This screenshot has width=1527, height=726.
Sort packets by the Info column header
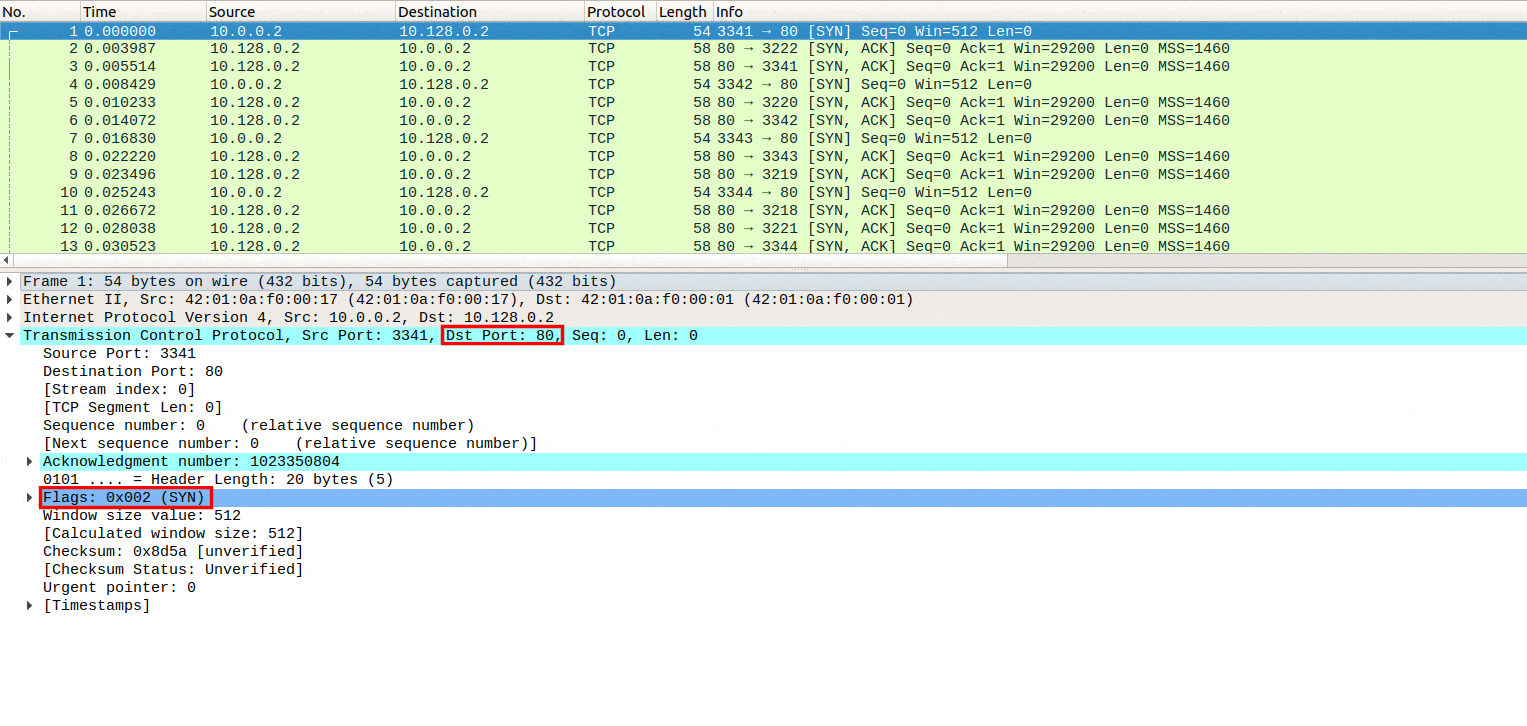[1120, 12]
